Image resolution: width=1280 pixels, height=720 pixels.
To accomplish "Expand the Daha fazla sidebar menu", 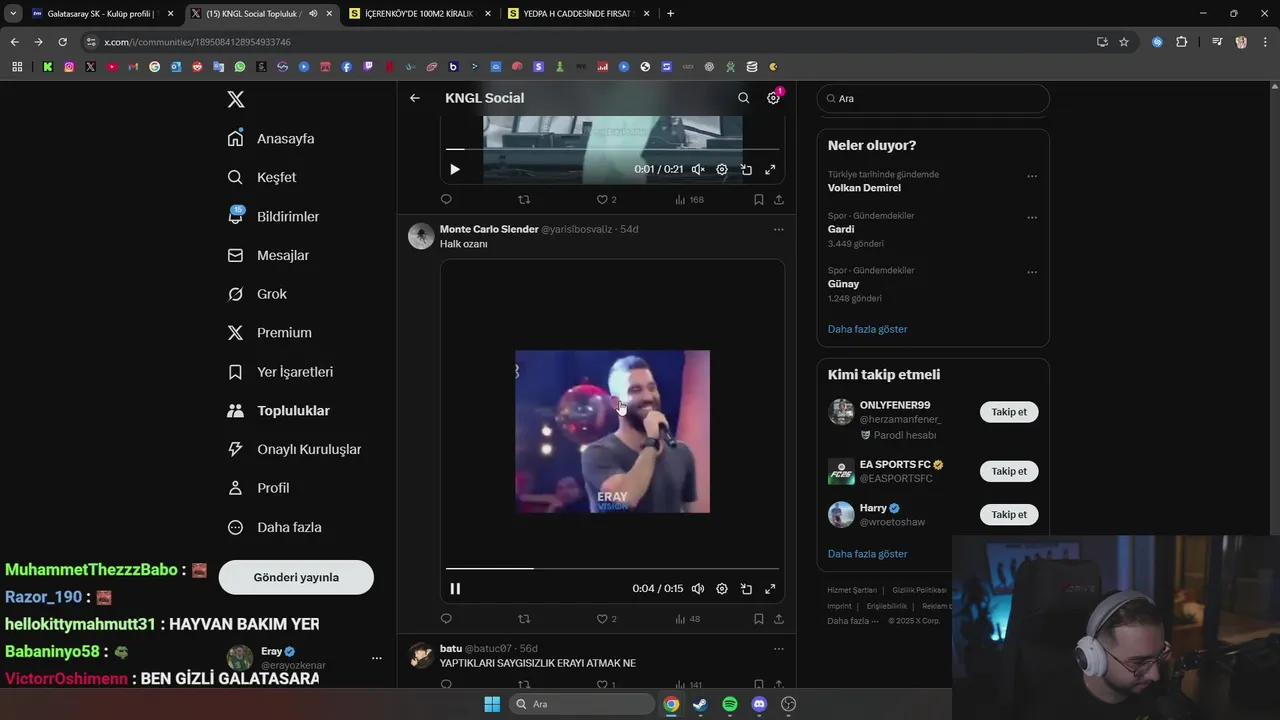I will 274,527.
